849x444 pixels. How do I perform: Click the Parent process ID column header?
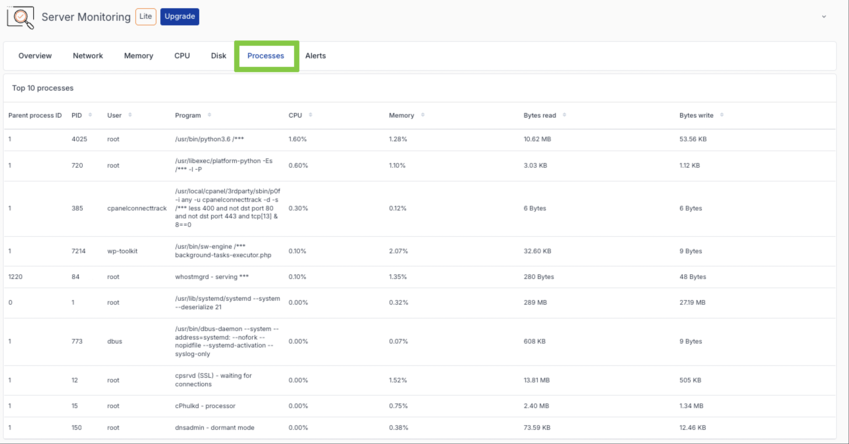click(35, 115)
